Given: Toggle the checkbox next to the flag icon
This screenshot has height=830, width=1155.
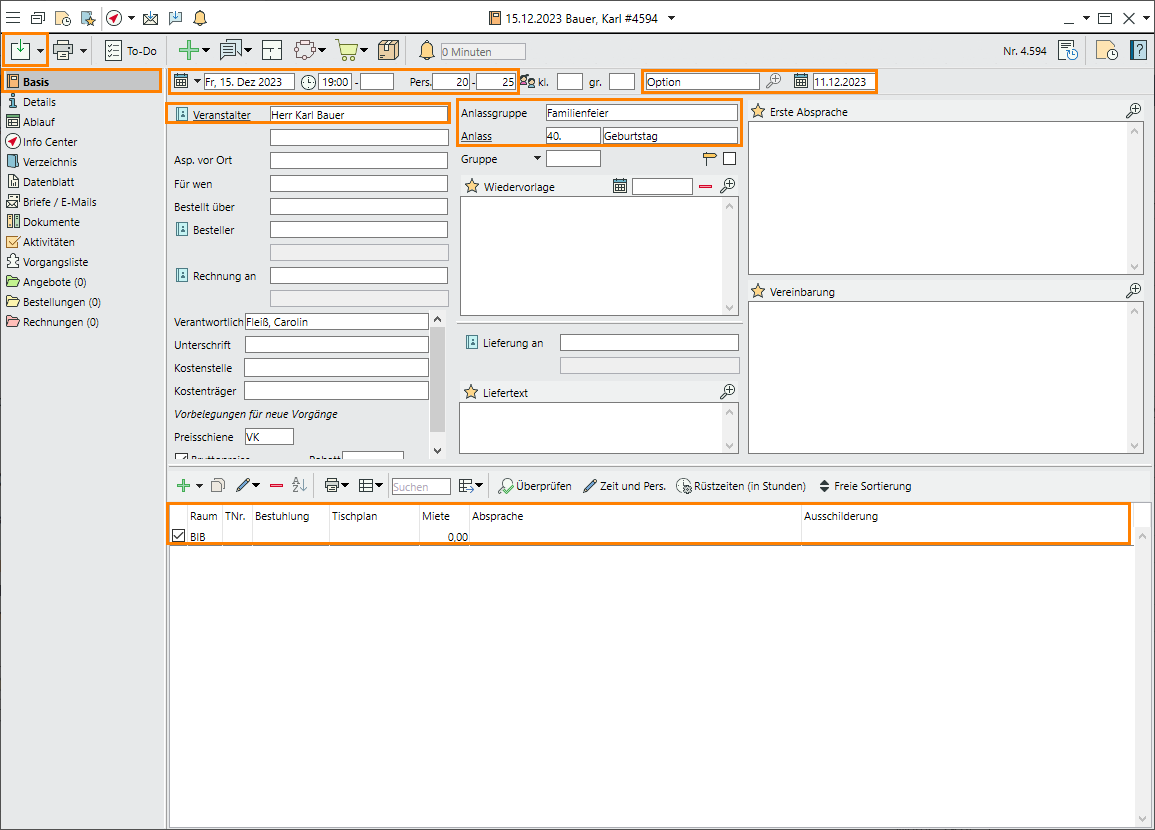Looking at the screenshot, I should [x=729, y=158].
